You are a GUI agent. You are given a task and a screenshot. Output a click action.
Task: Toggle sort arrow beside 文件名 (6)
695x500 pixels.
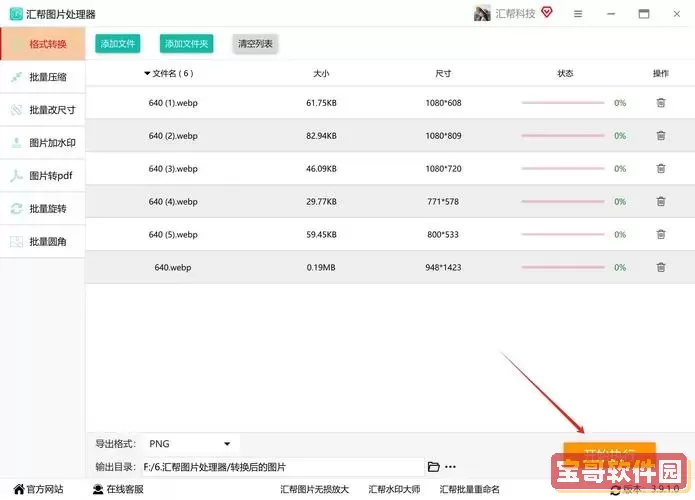[147, 74]
